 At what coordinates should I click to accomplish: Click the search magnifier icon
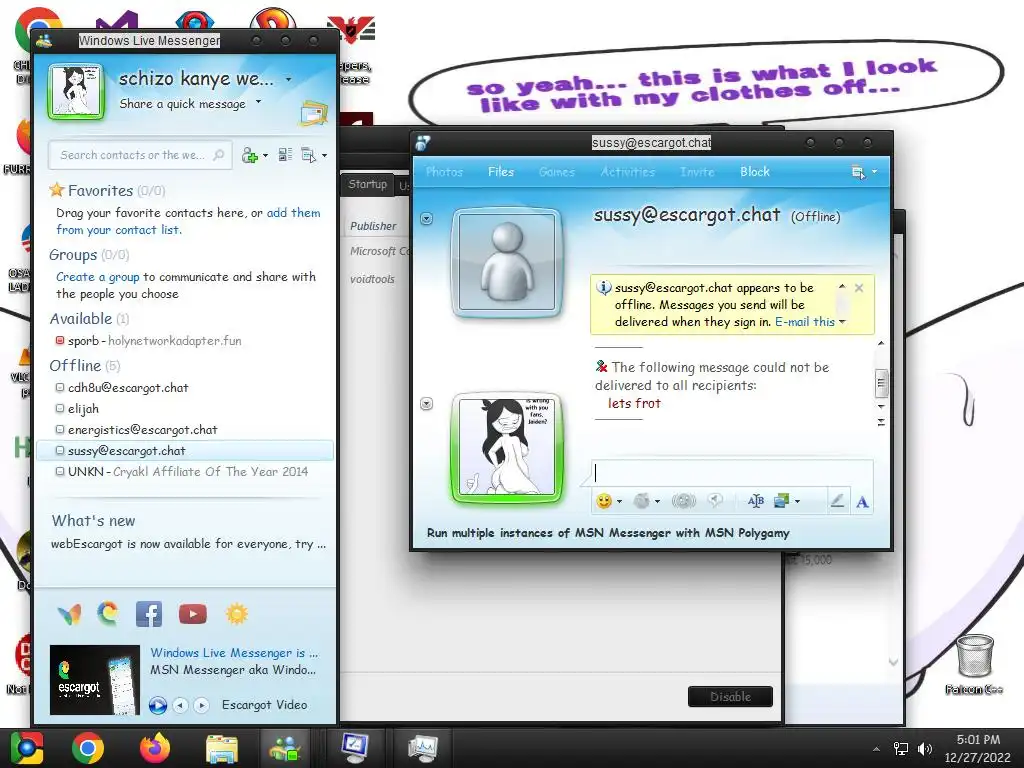point(219,155)
